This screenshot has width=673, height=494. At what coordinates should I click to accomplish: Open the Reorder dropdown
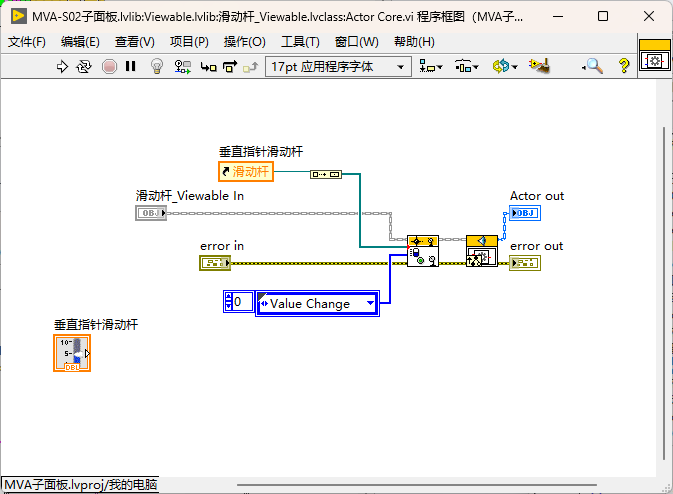[x=505, y=67]
